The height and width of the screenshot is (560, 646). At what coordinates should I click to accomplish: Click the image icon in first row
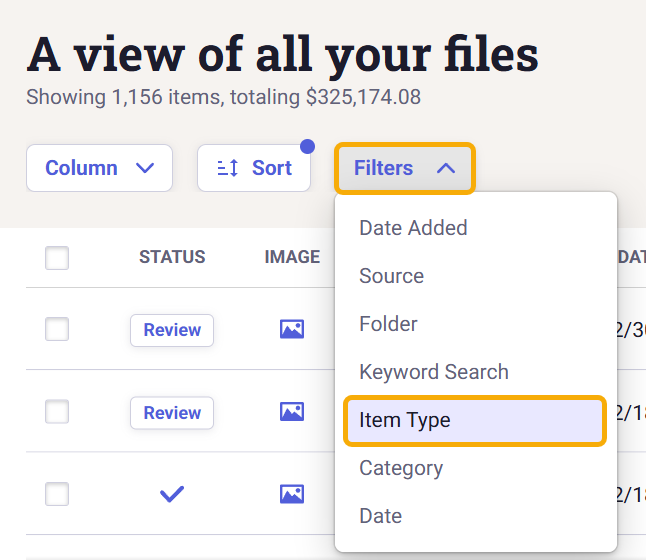(x=292, y=329)
